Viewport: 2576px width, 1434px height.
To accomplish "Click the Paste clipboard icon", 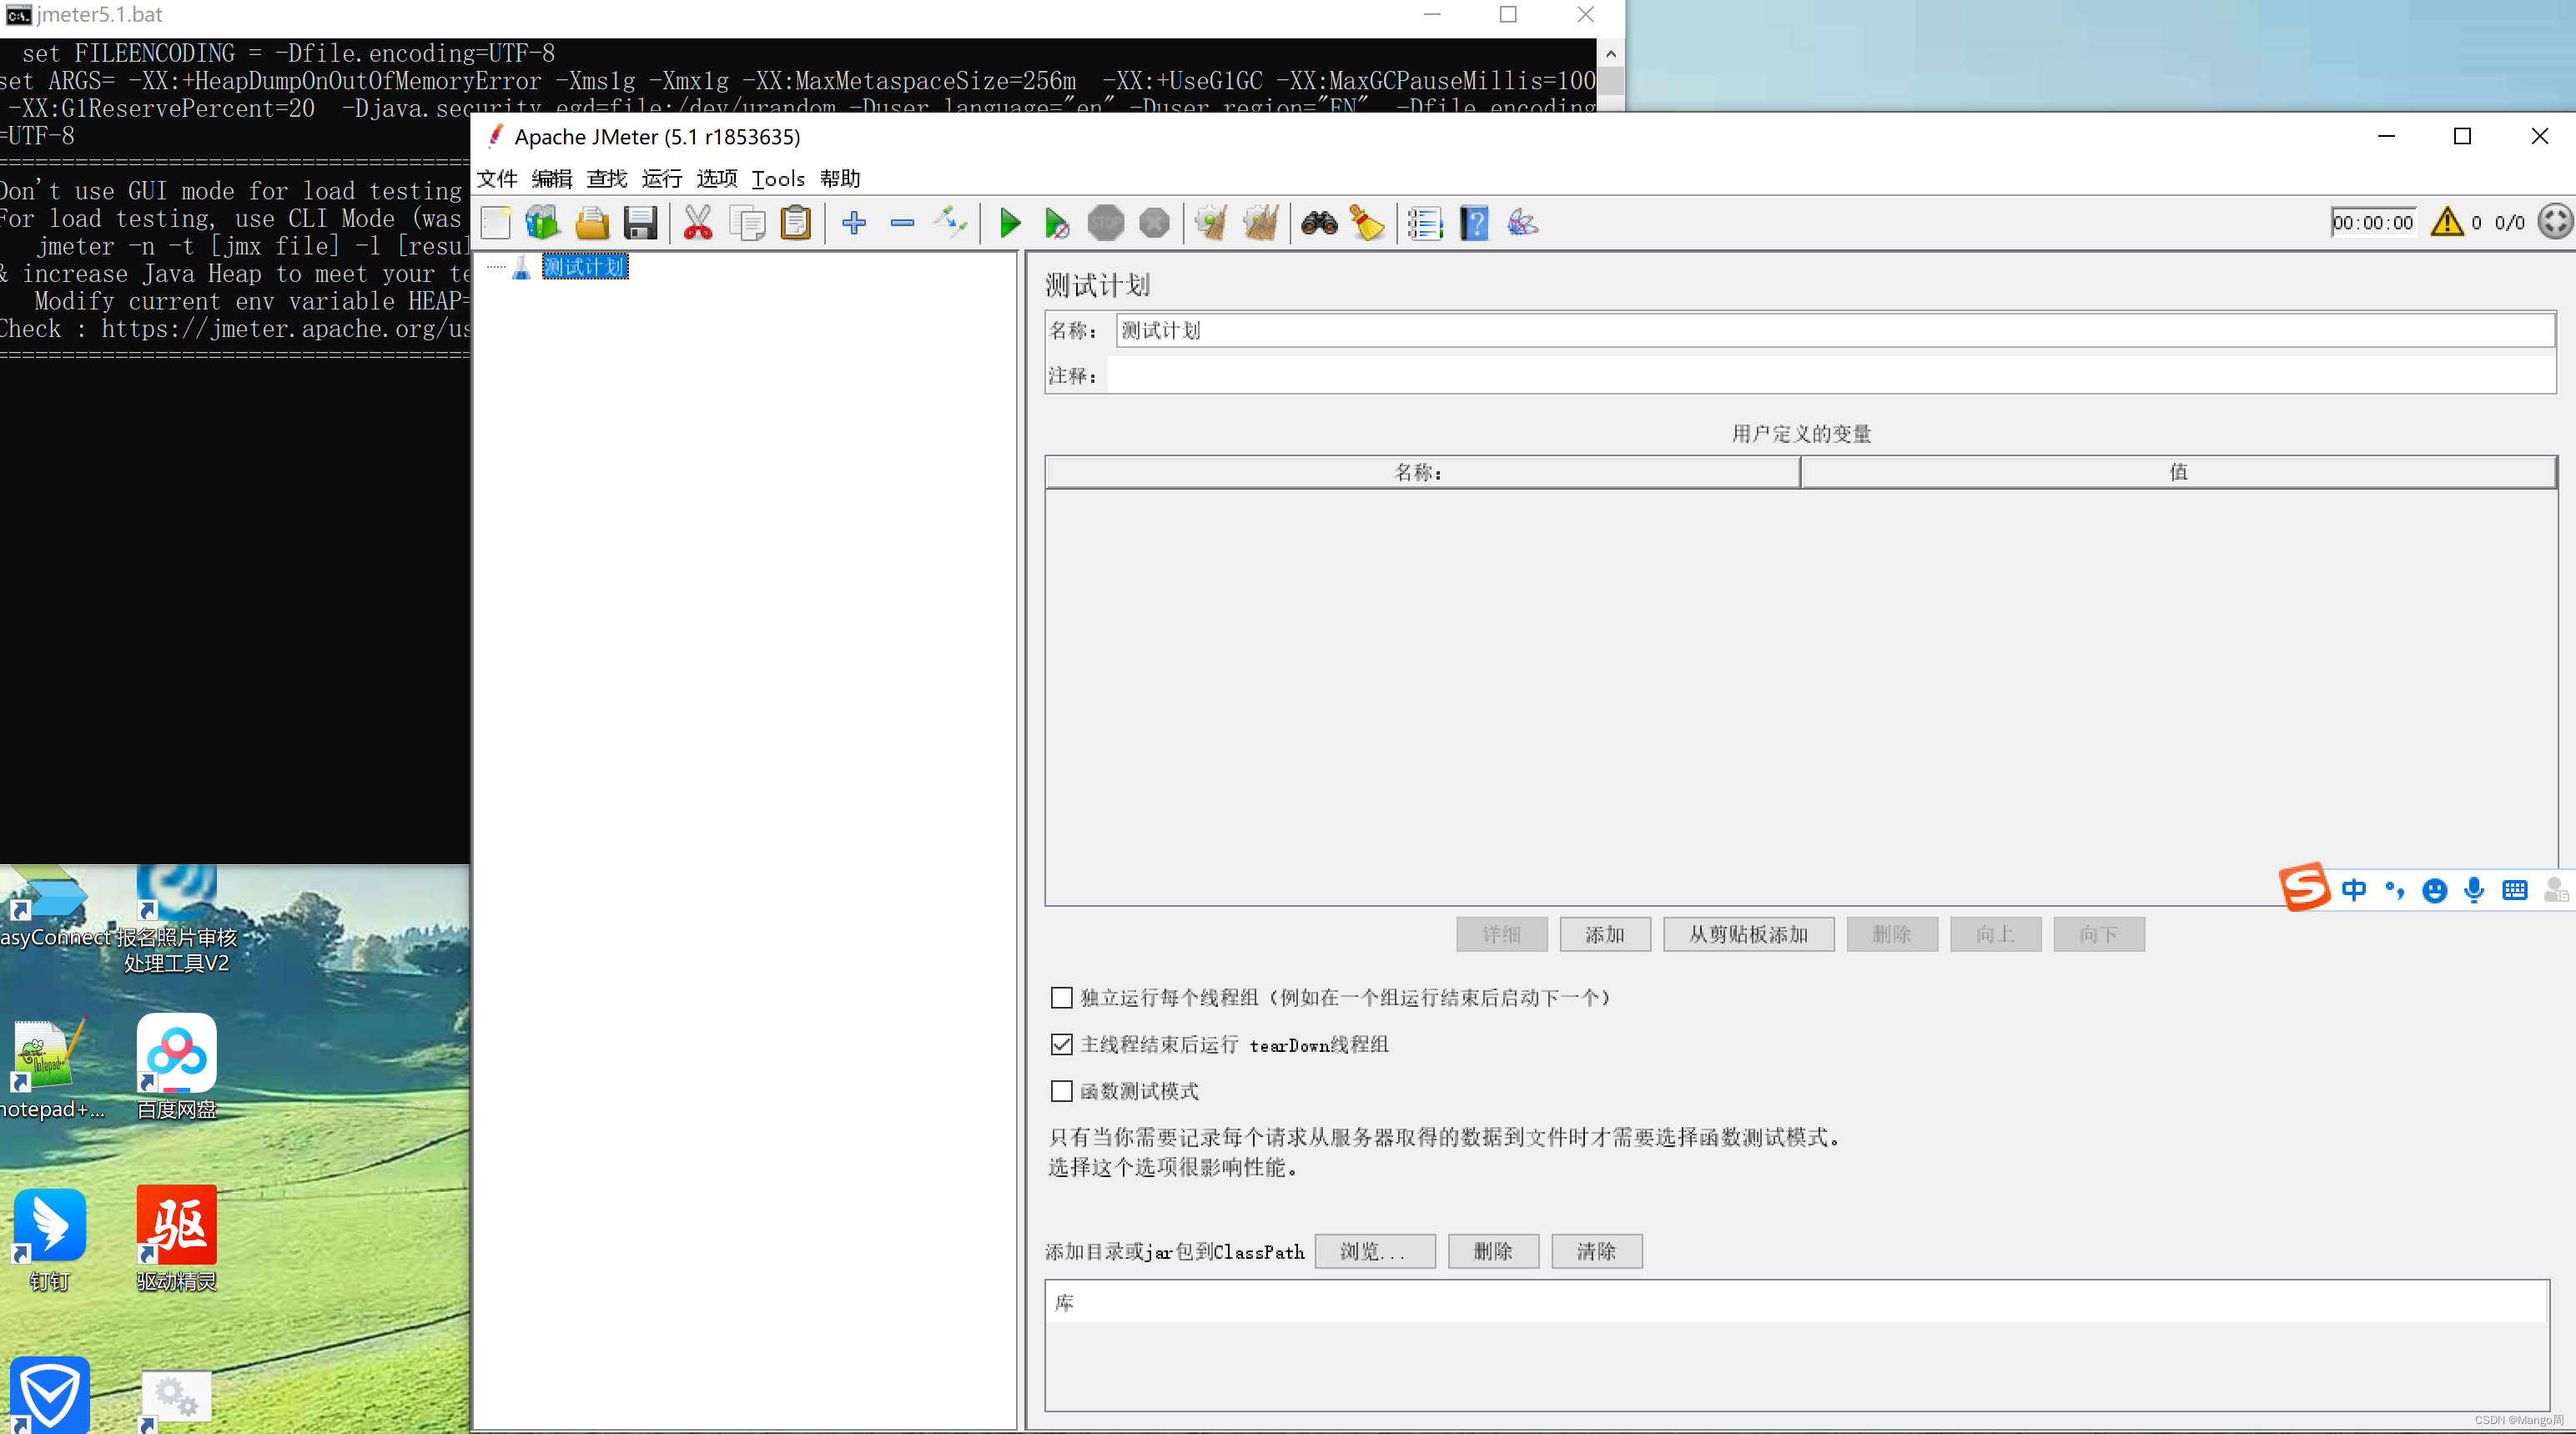I will 796,223.
